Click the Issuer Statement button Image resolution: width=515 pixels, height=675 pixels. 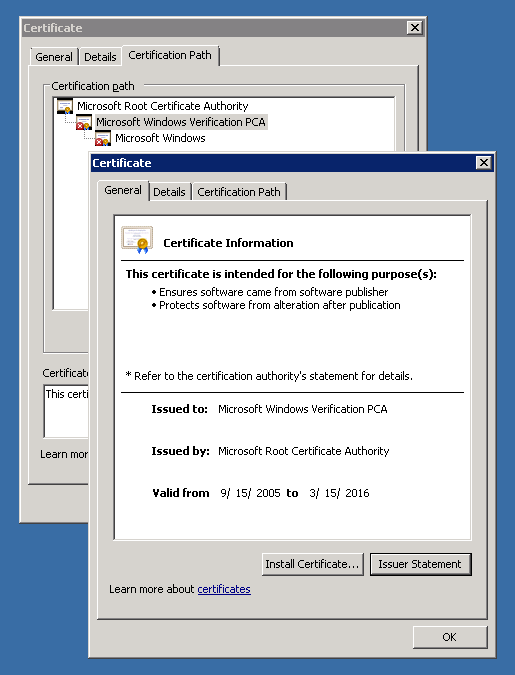point(420,564)
